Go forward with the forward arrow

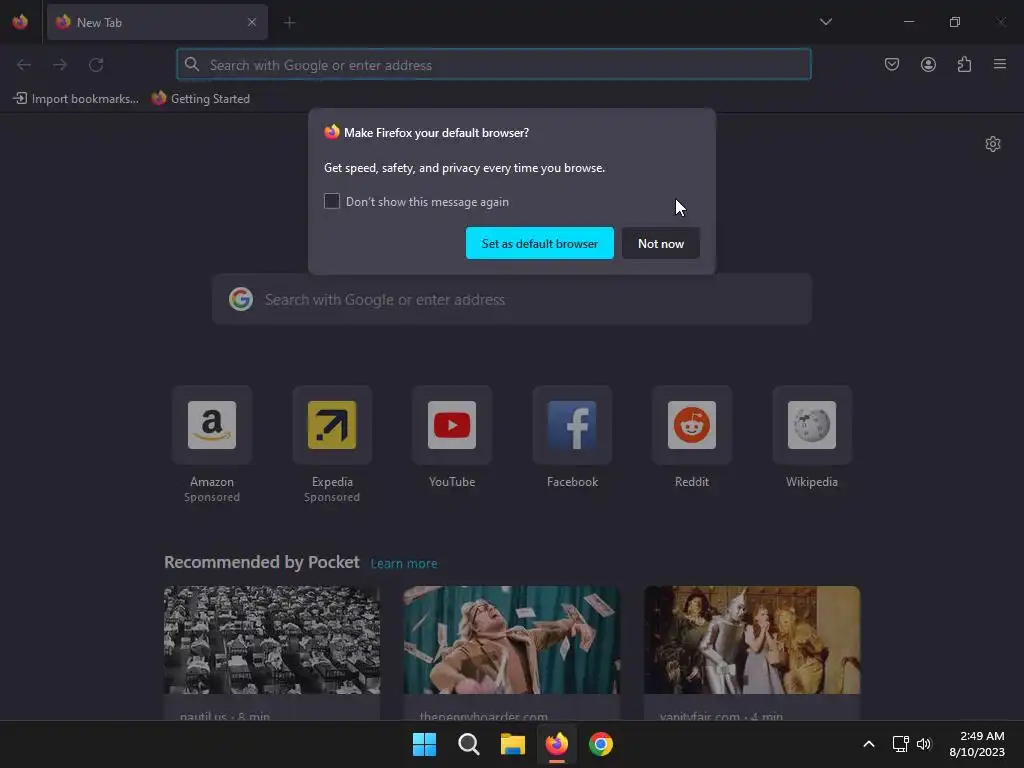point(60,65)
